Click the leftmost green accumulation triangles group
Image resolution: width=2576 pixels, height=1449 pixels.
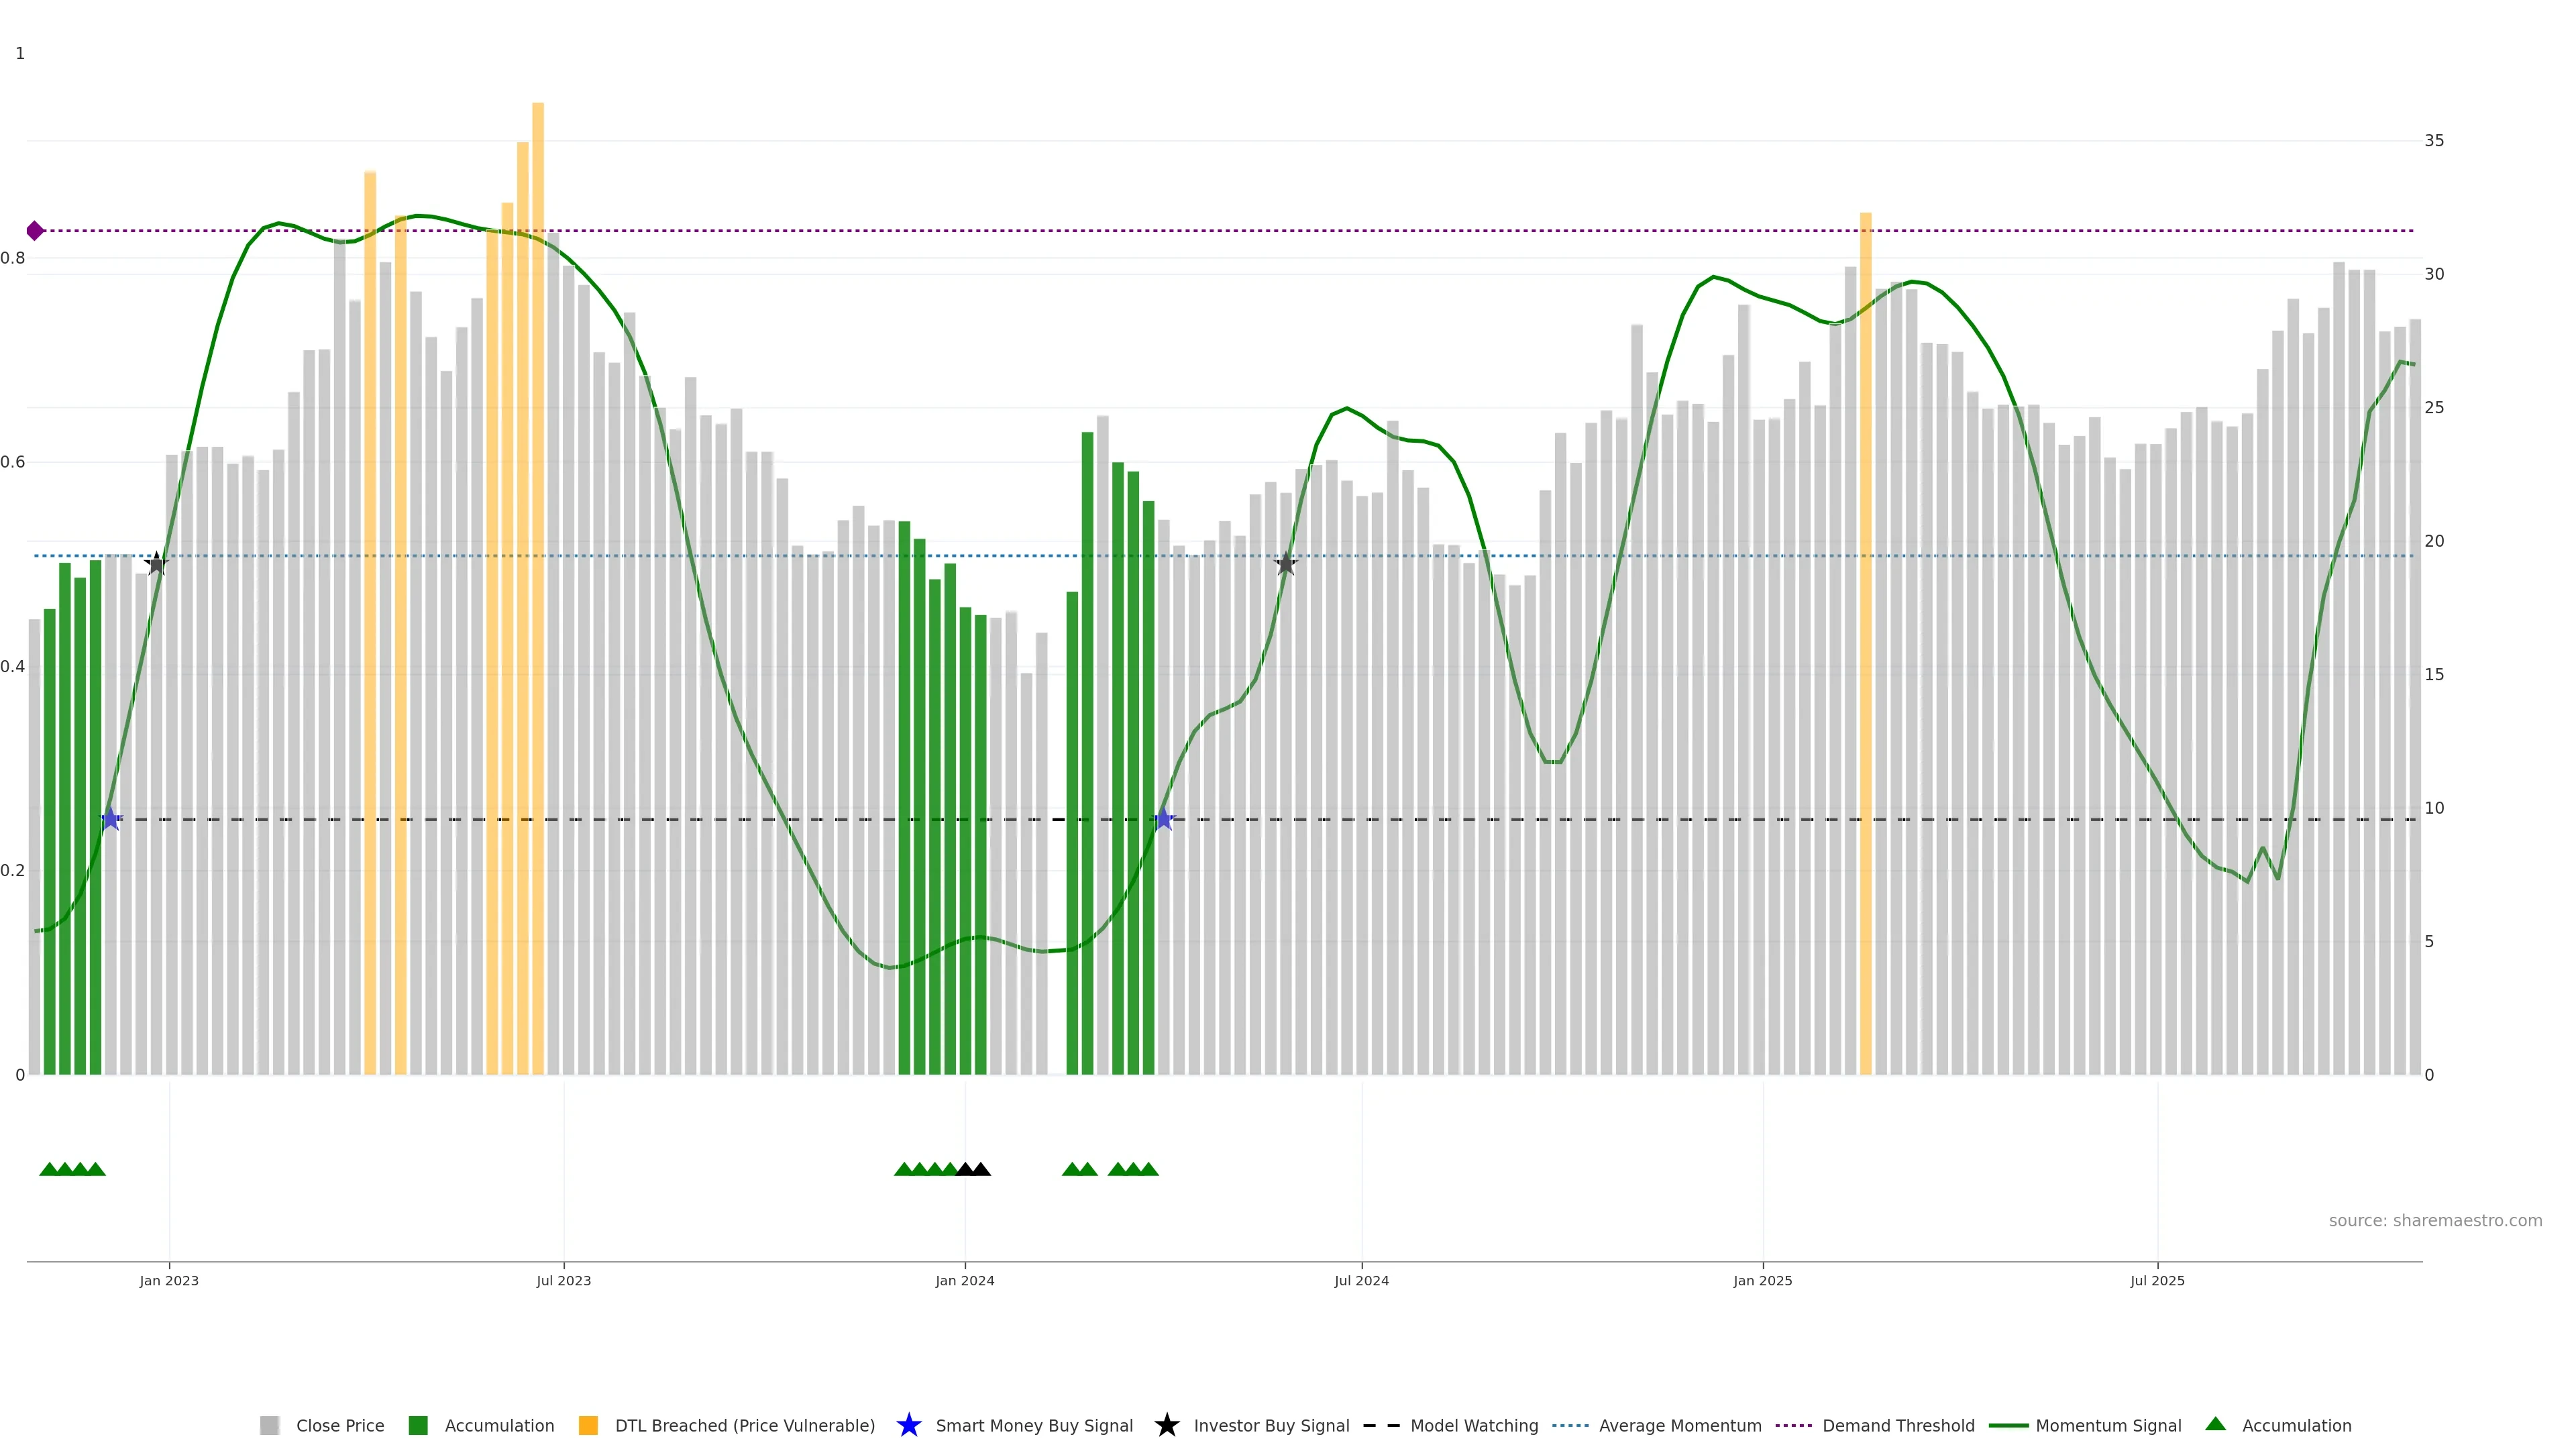click(72, 1169)
